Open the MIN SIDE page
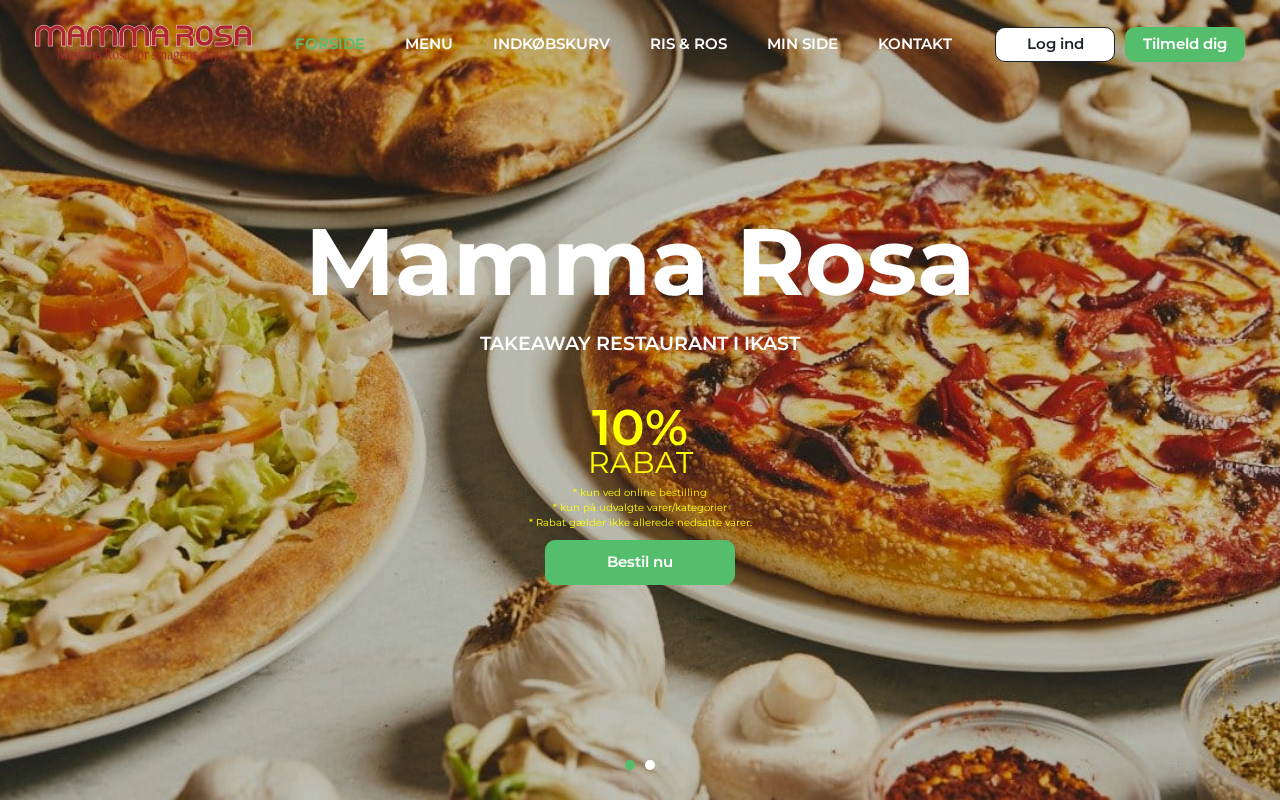 [x=802, y=44]
